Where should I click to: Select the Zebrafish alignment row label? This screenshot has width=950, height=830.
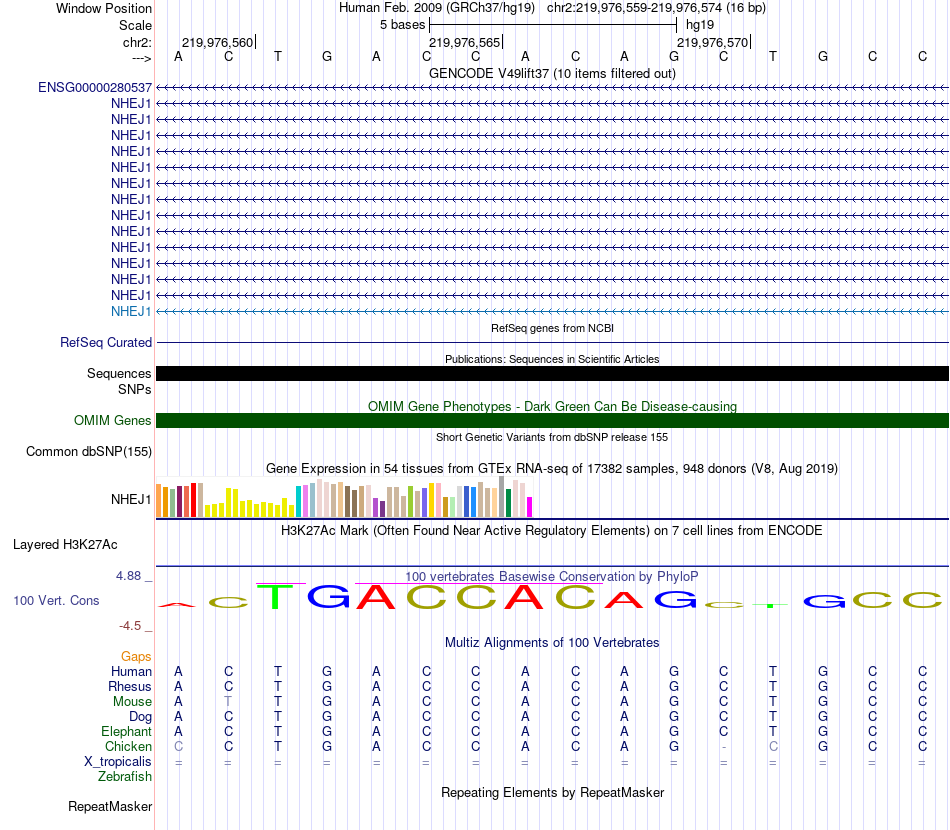point(125,776)
